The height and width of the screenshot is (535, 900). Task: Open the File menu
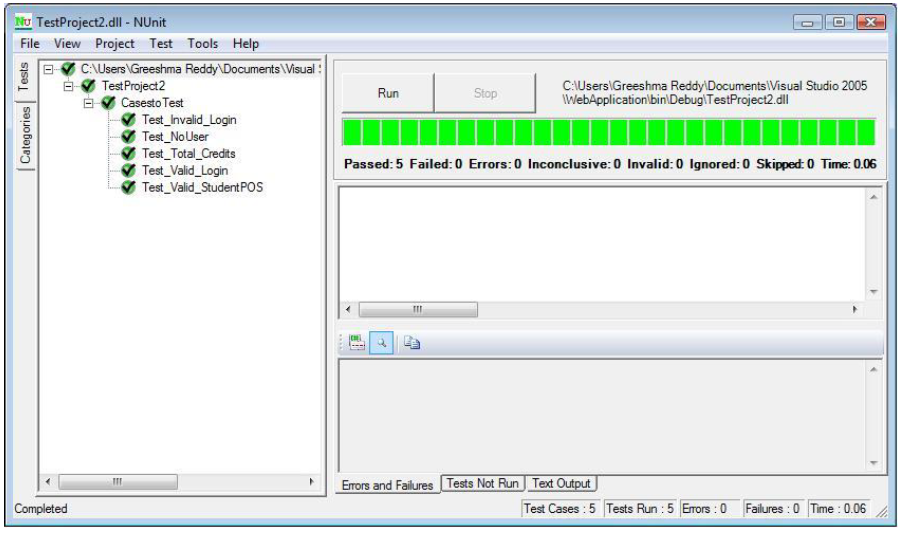(x=30, y=44)
